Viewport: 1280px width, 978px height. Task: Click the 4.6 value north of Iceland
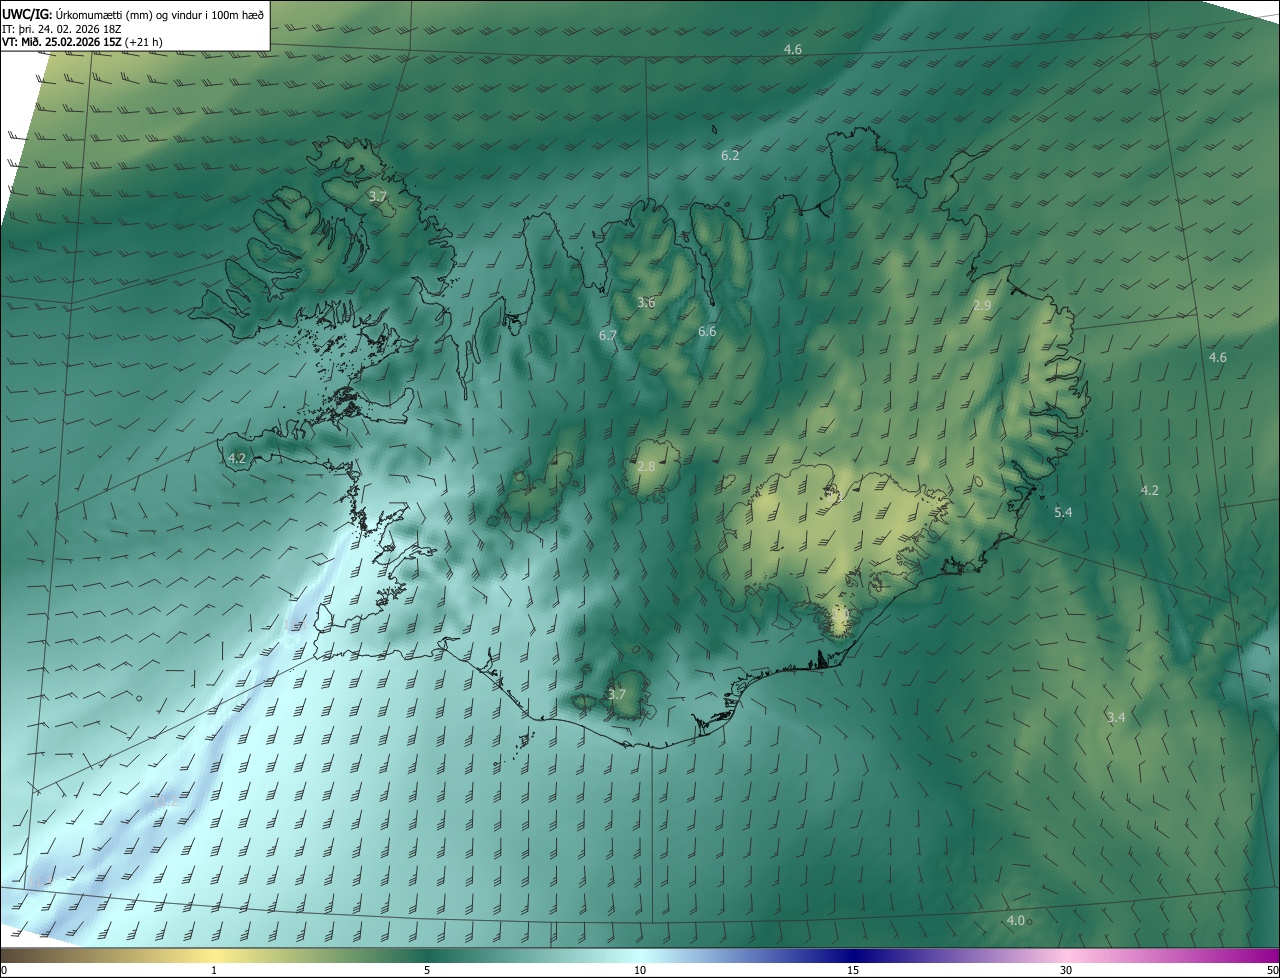coord(792,49)
